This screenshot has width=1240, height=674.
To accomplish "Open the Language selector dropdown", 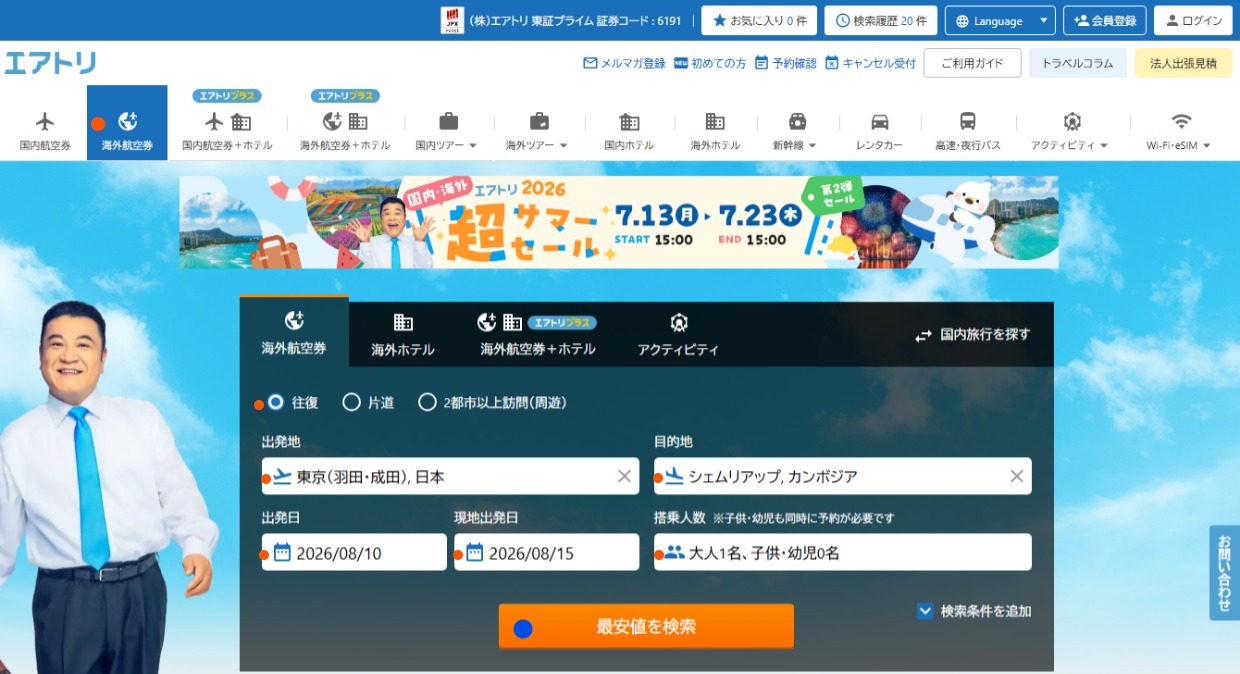I will click(x=1000, y=20).
